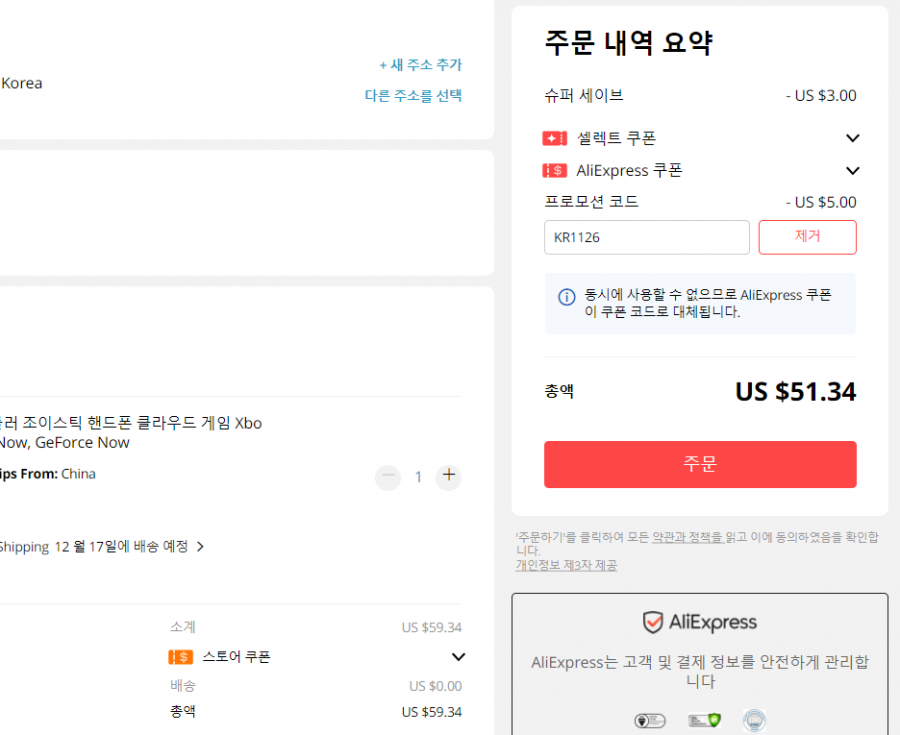Screen dimensions: 900x735
Task: Expand the AliExpress 쿠폰 dropdown
Action: click(x=852, y=170)
